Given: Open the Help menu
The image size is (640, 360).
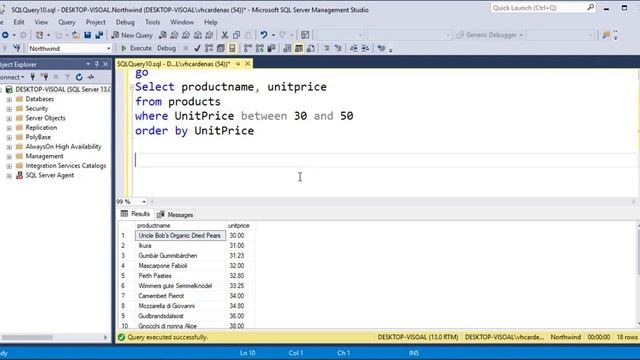Looking at the screenshot, I should (x=211, y=22).
